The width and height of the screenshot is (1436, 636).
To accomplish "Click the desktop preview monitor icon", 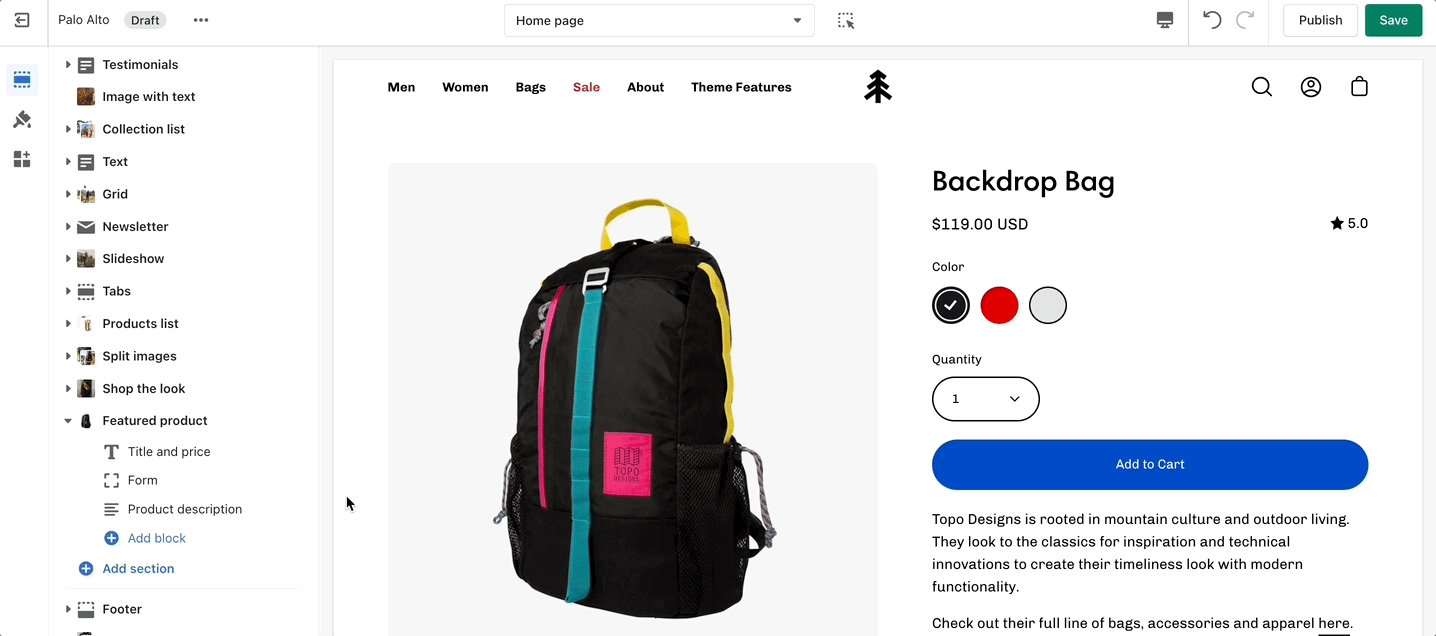I will click(x=1165, y=20).
